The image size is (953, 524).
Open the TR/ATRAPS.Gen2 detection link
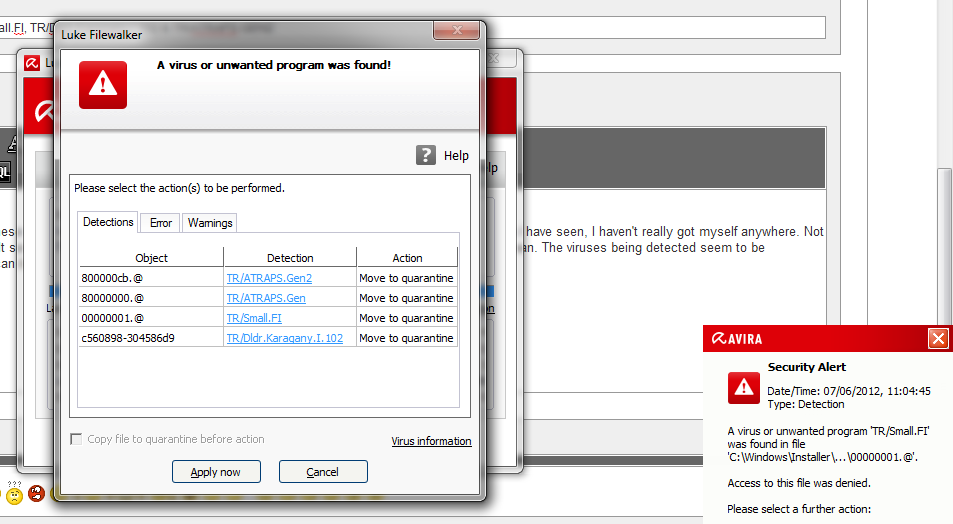269,278
